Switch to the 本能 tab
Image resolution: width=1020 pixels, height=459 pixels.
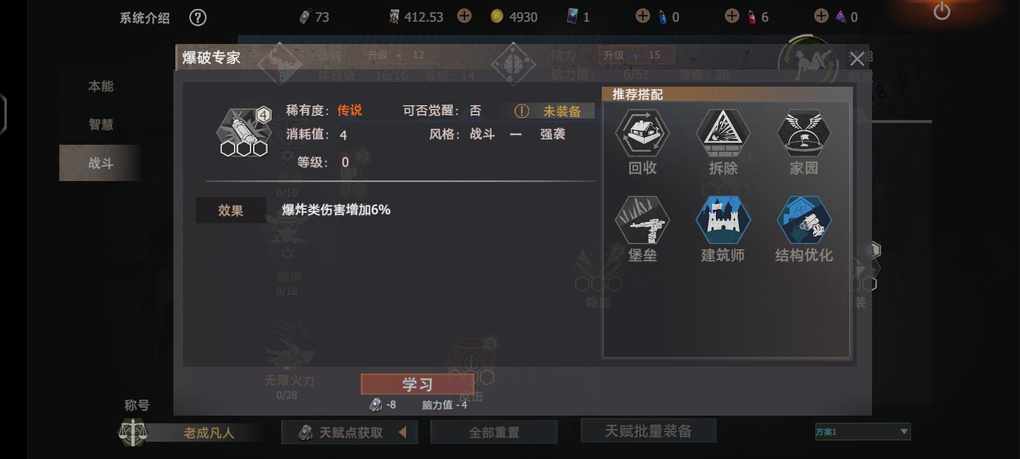[x=101, y=86]
